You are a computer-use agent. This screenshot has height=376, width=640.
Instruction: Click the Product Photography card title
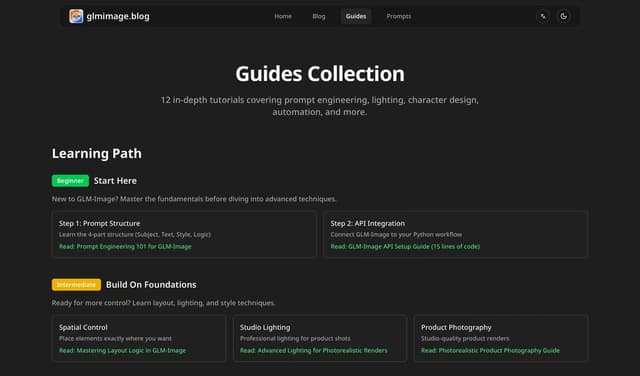tap(456, 327)
